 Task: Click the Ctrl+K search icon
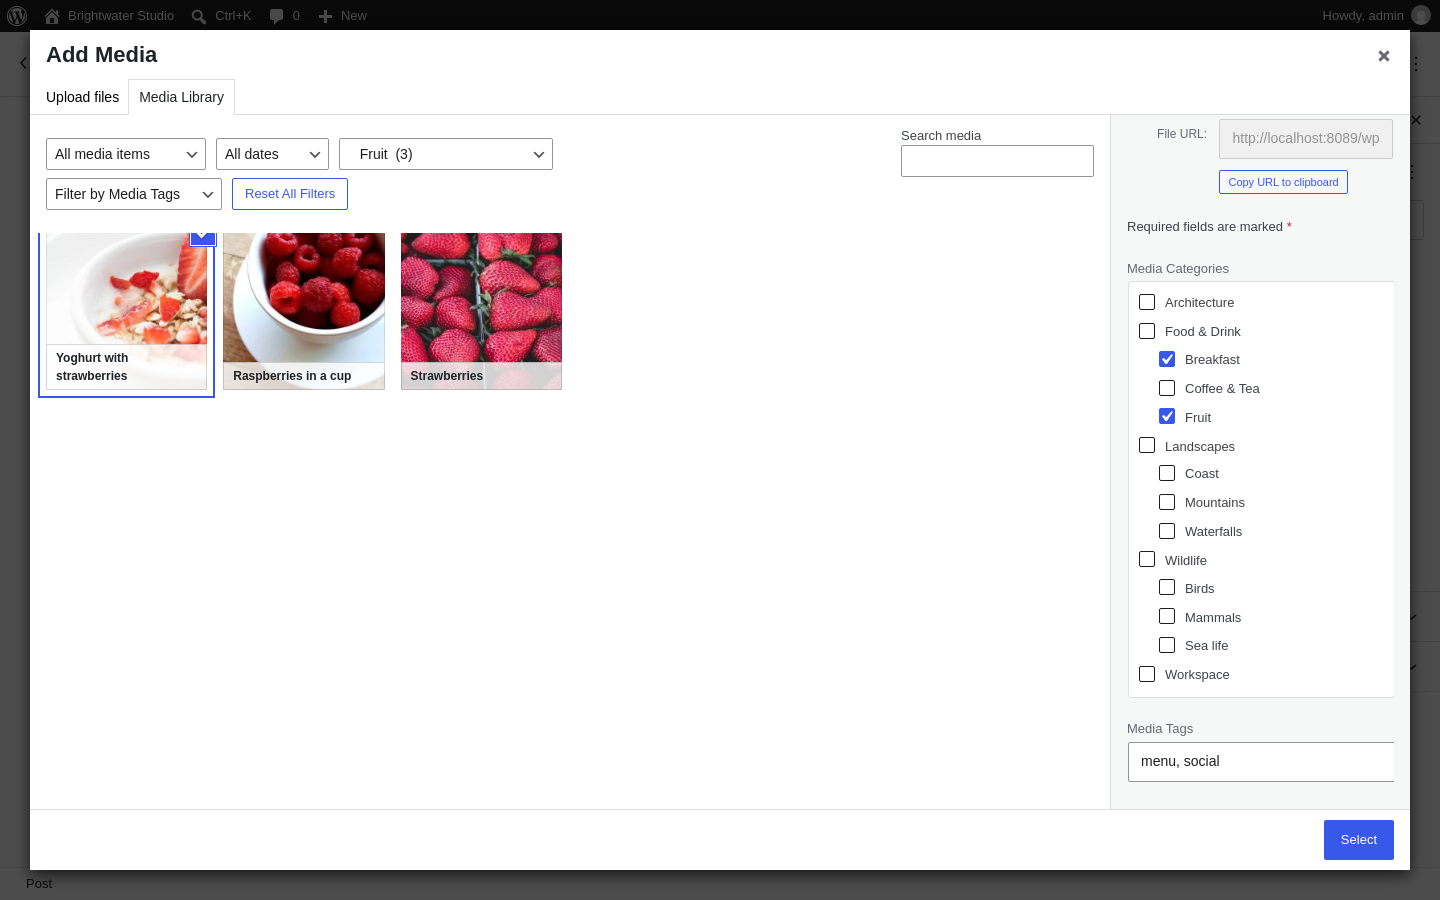coord(199,16)
